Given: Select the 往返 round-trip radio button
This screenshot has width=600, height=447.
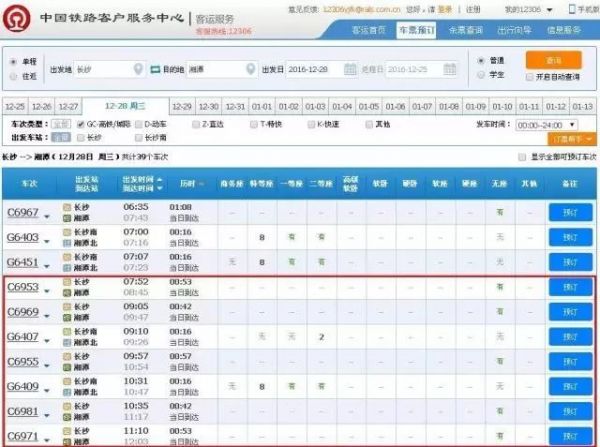Looking at the screenshot, I should [x=13, y=76].
